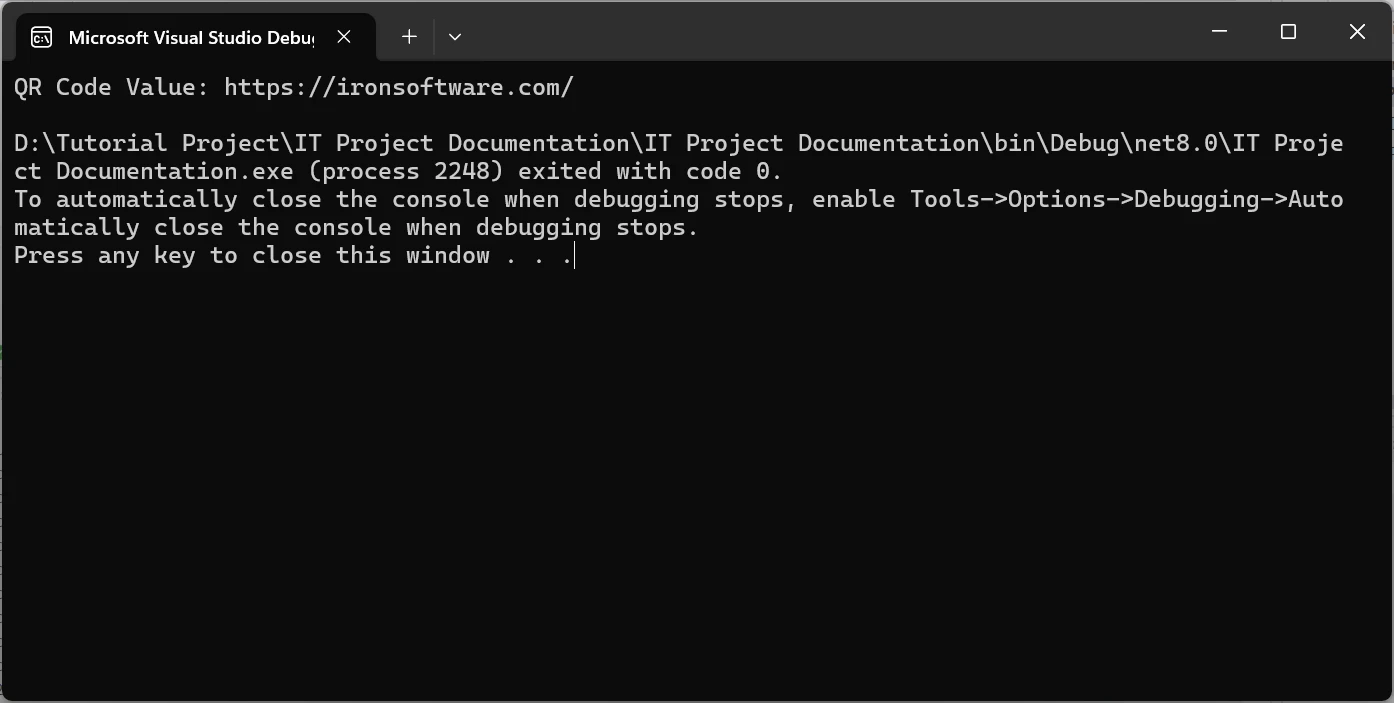Select the Microsoft Visual Studio Debug tab
The width and height of the screenshot is (1394, 703).
pos(190,38)
